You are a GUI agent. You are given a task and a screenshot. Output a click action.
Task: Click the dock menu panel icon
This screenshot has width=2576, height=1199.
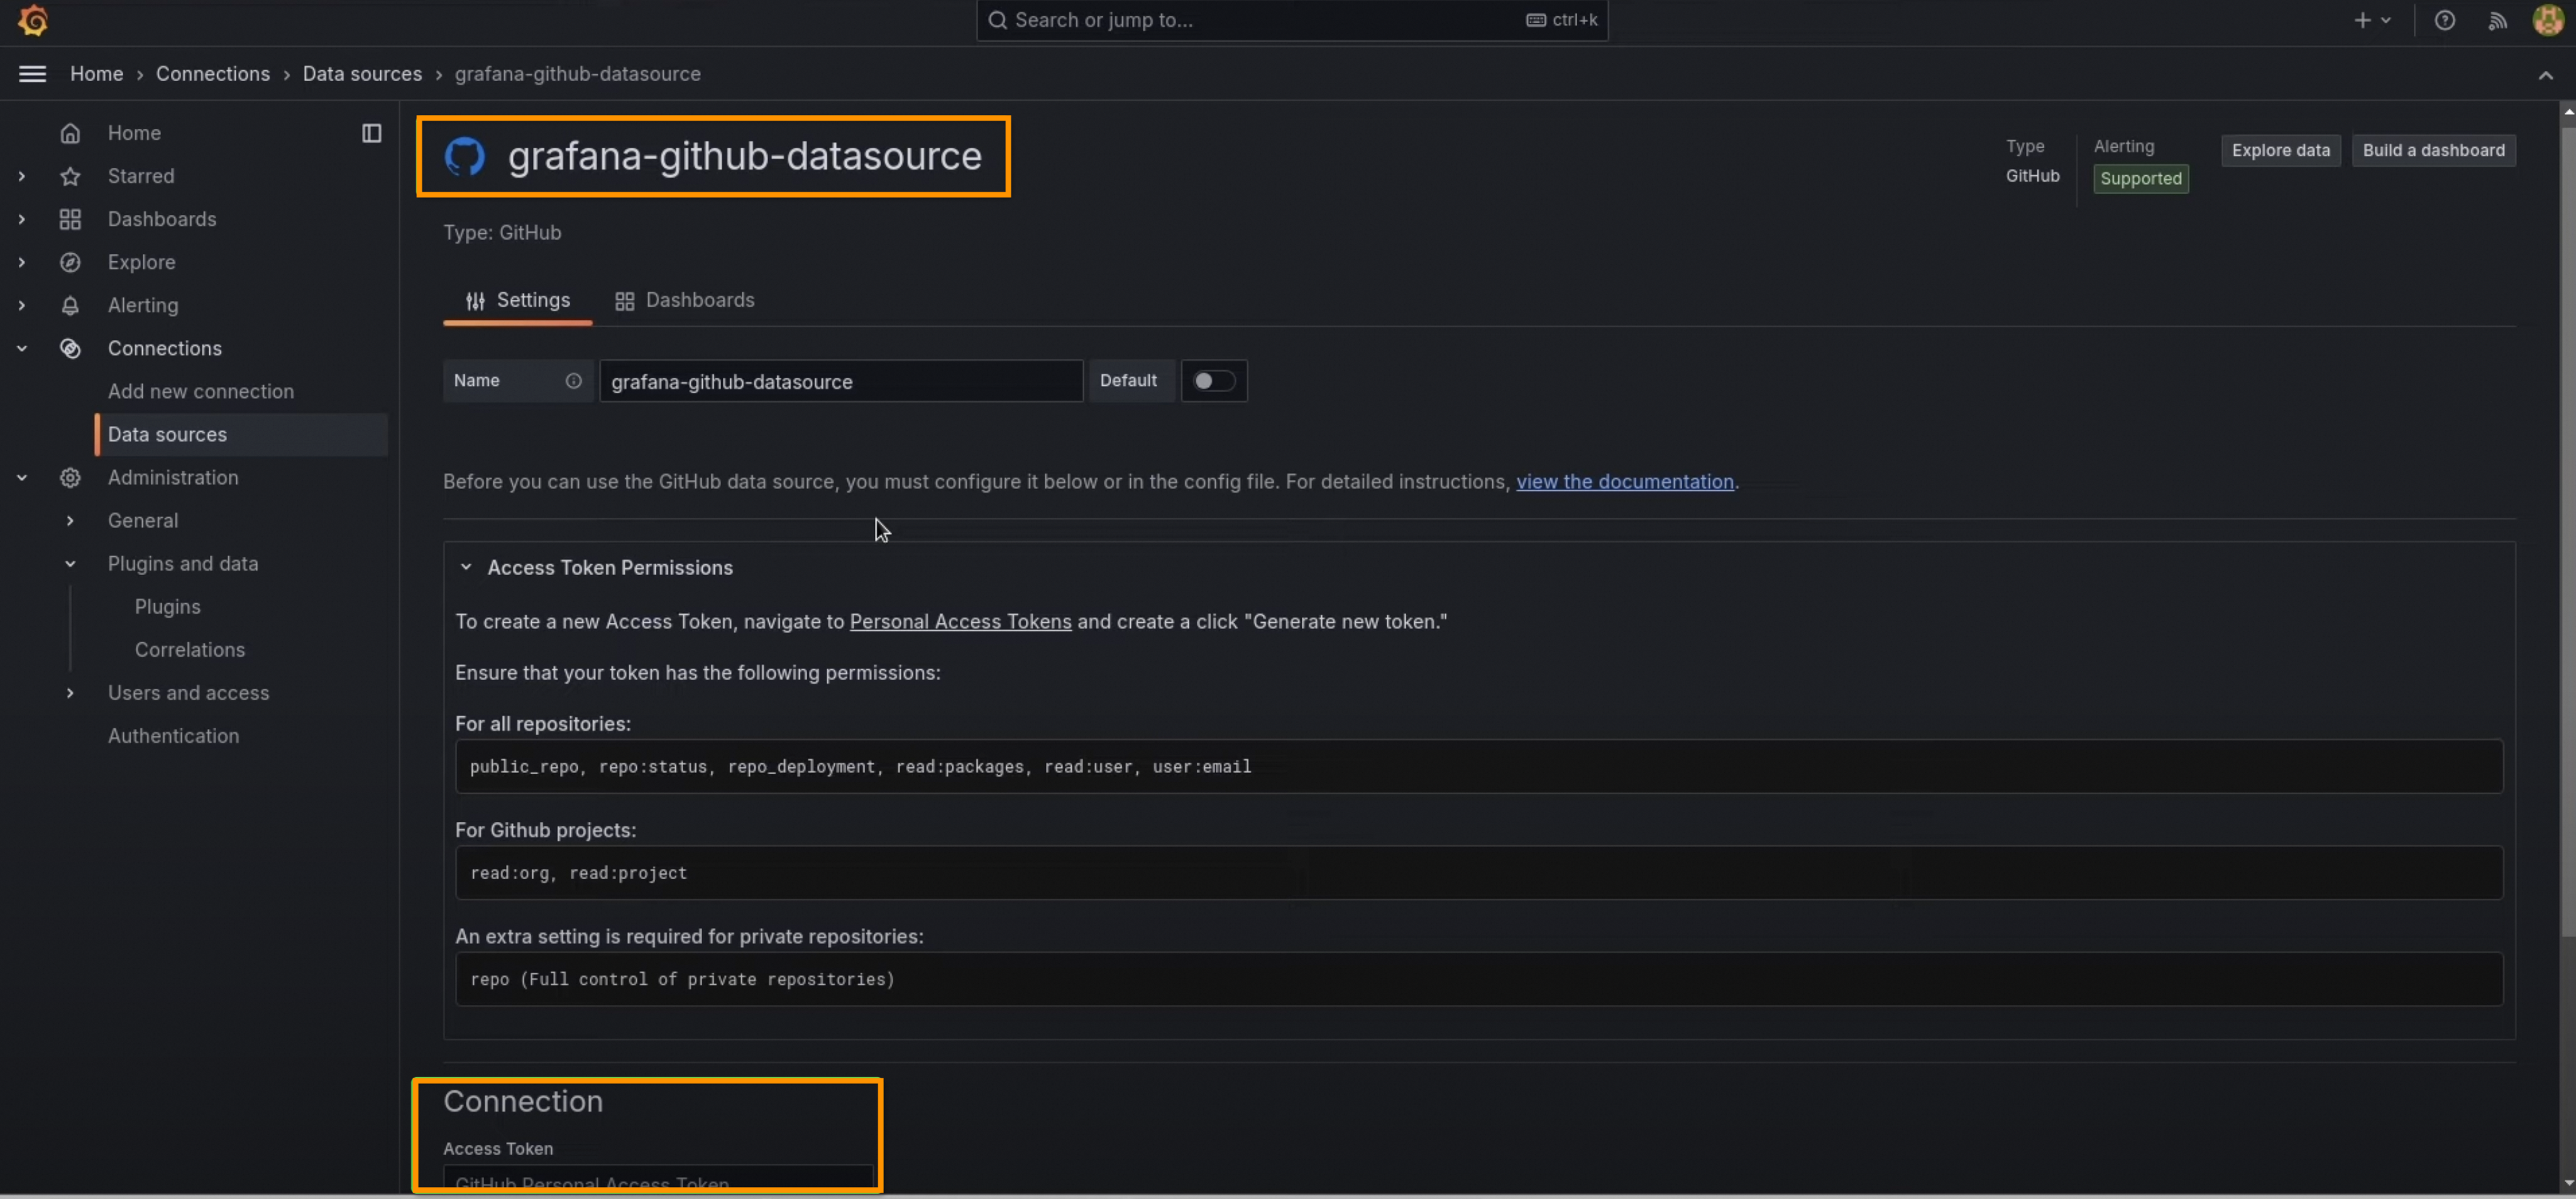371,133
